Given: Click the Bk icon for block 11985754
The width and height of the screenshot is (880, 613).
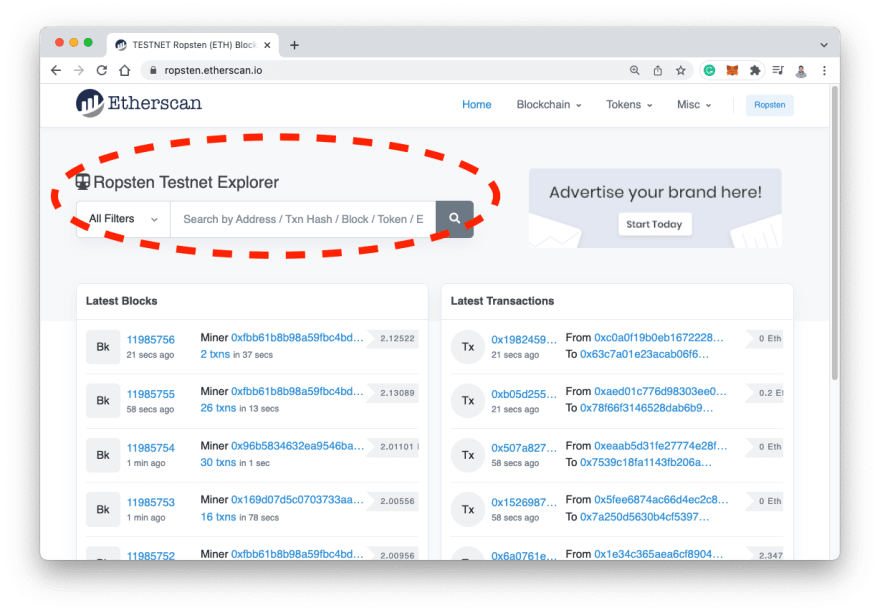Looking at the screenshot, I should pos(103,455).
